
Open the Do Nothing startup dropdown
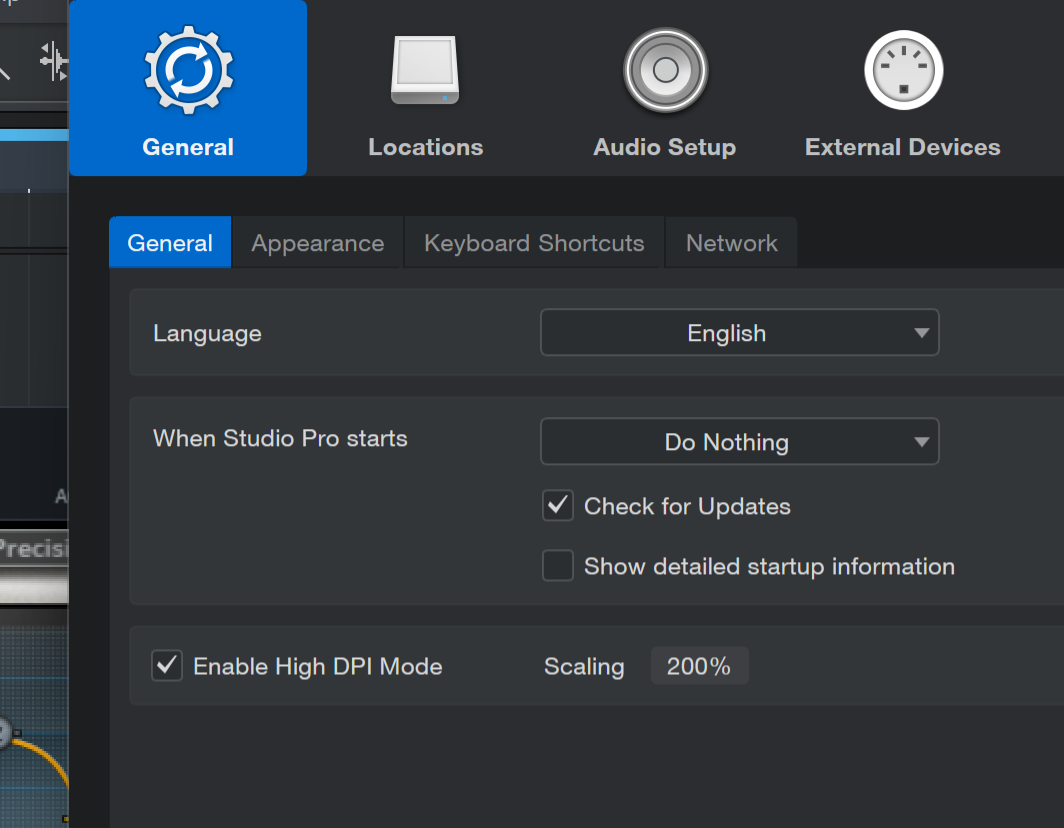(x=740, y=442)
